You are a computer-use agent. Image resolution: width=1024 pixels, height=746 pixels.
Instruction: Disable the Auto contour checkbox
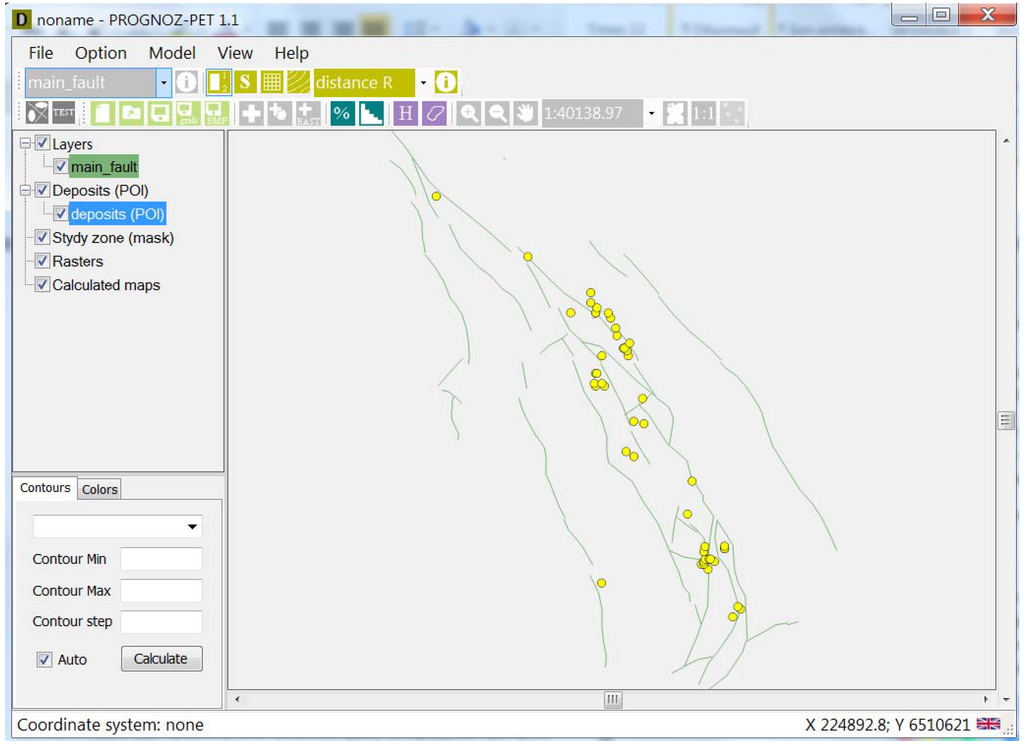44,659
